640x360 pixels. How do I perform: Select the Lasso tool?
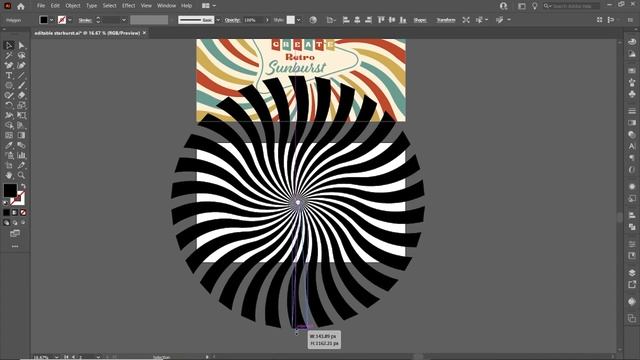(x=21, y=55)
